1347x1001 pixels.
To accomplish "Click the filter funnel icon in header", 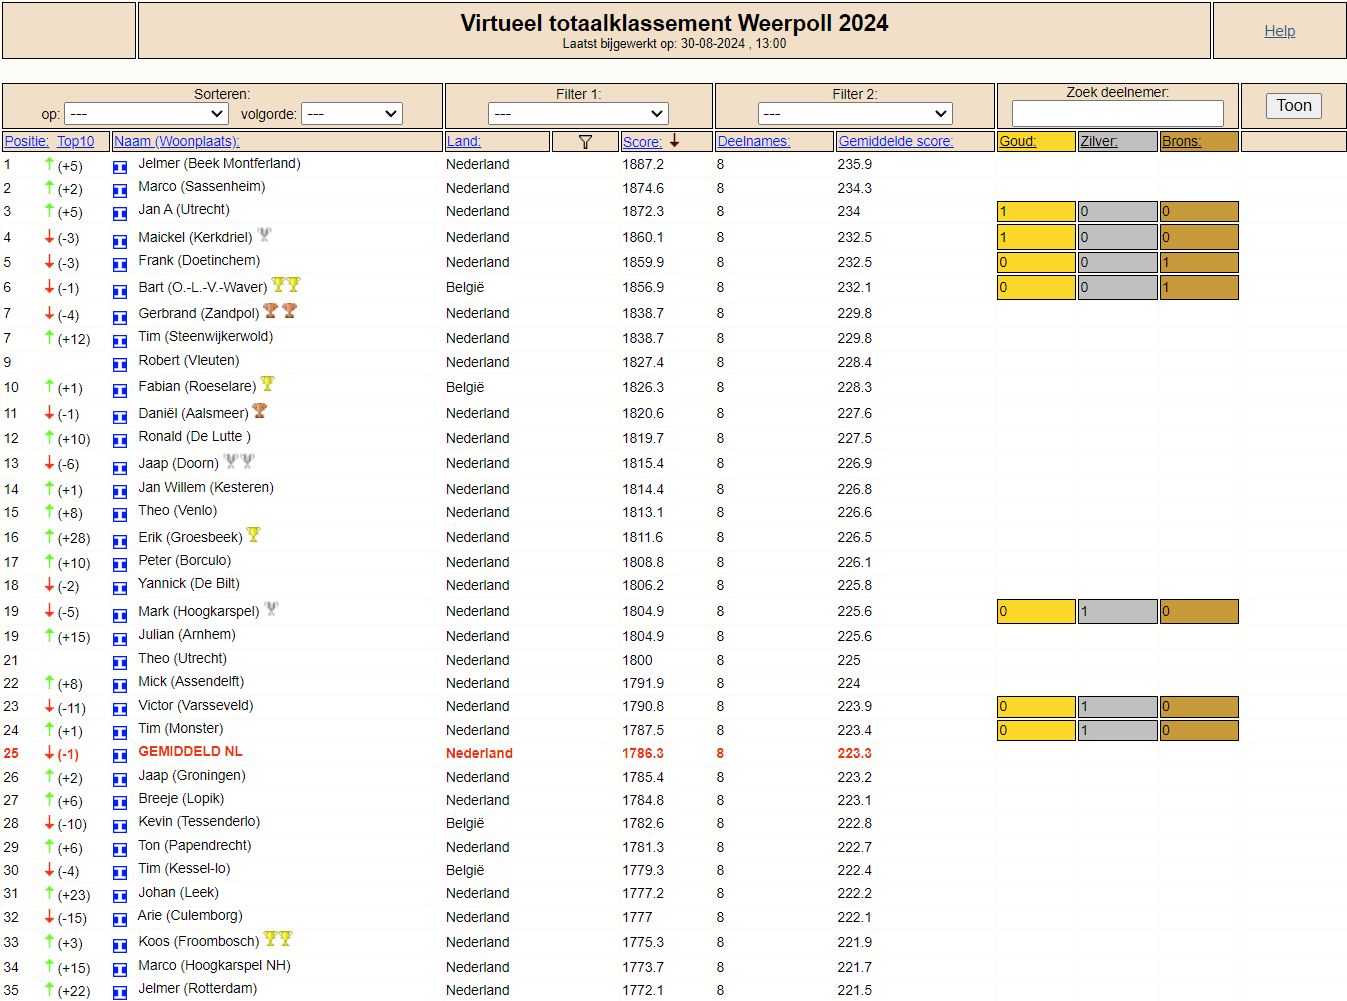I will point(585,142).
